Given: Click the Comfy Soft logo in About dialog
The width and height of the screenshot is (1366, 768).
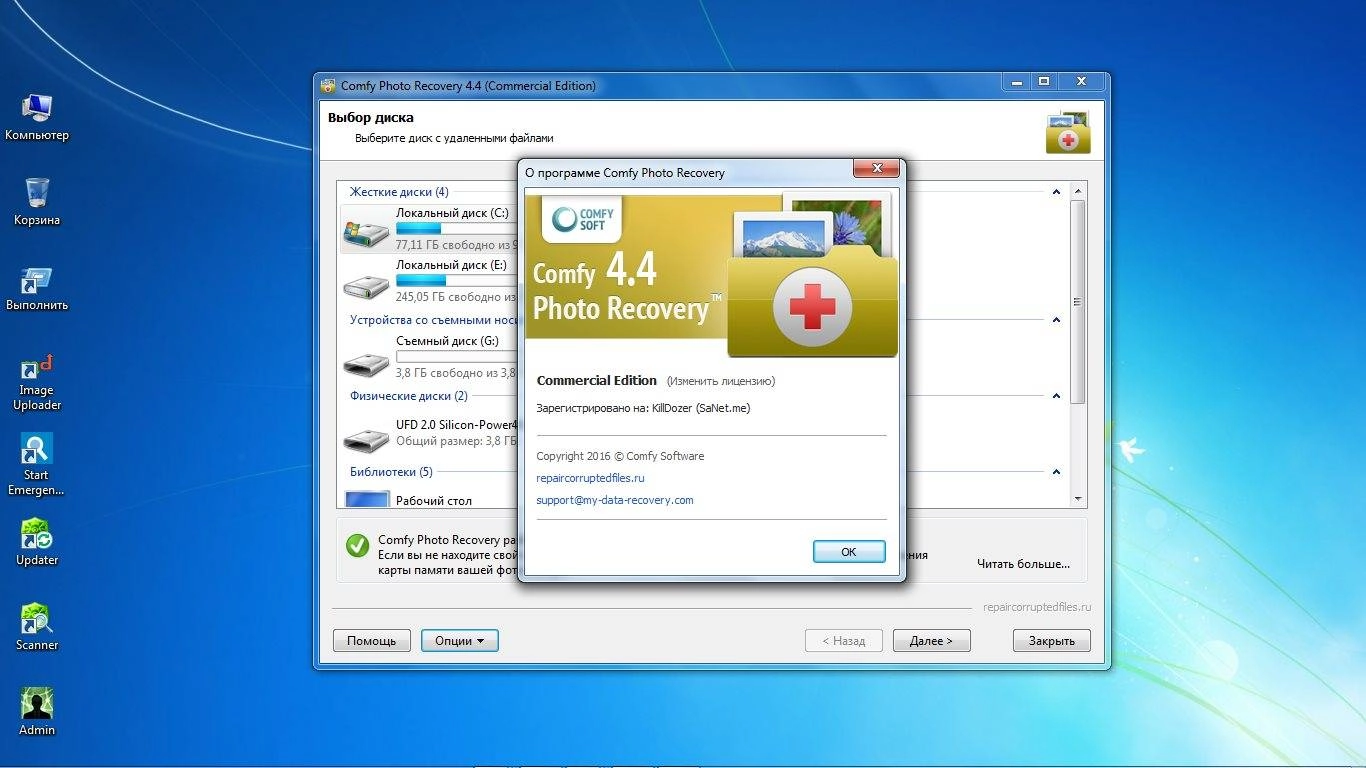Looking at the screenshot, I should (582, 219).
